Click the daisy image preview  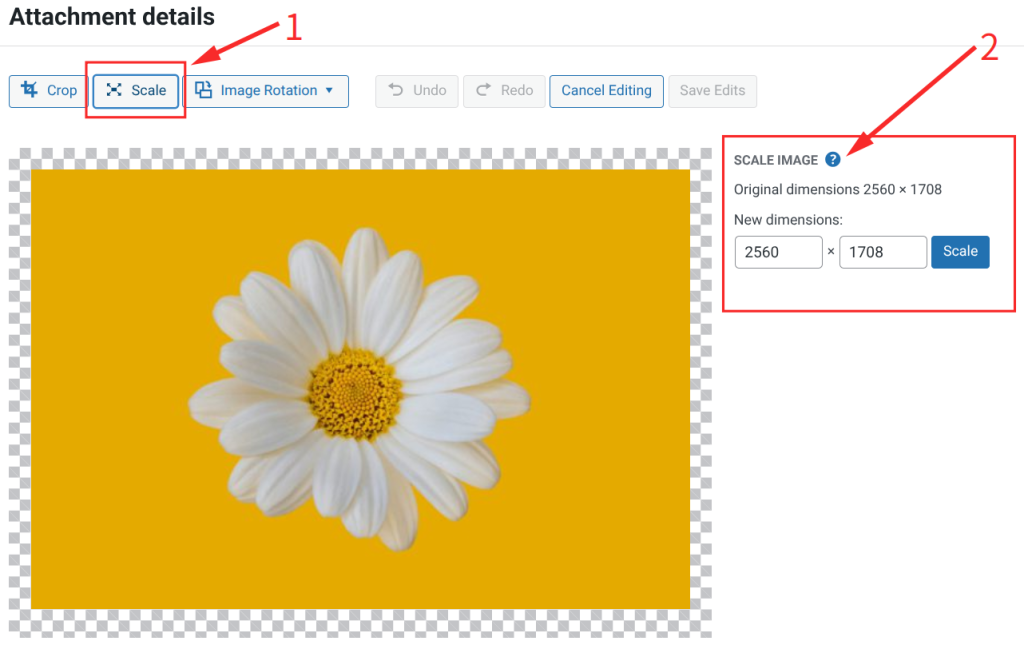coord(360,389)
